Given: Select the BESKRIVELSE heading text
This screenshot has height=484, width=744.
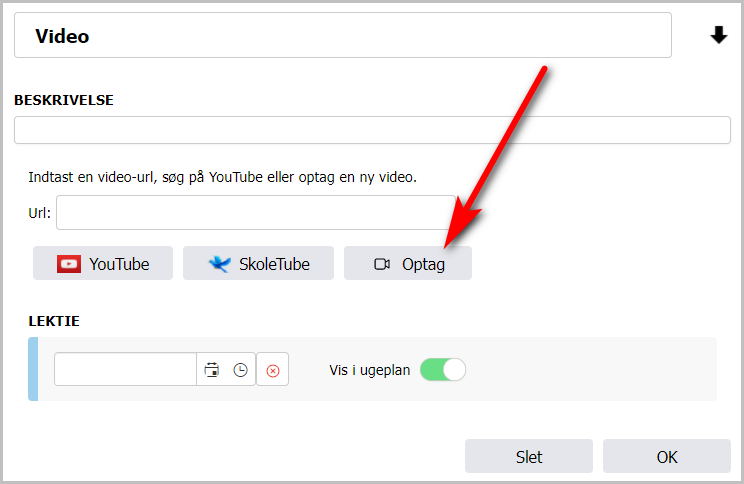Looking at the screenshot, I should [x=64, y=100].
